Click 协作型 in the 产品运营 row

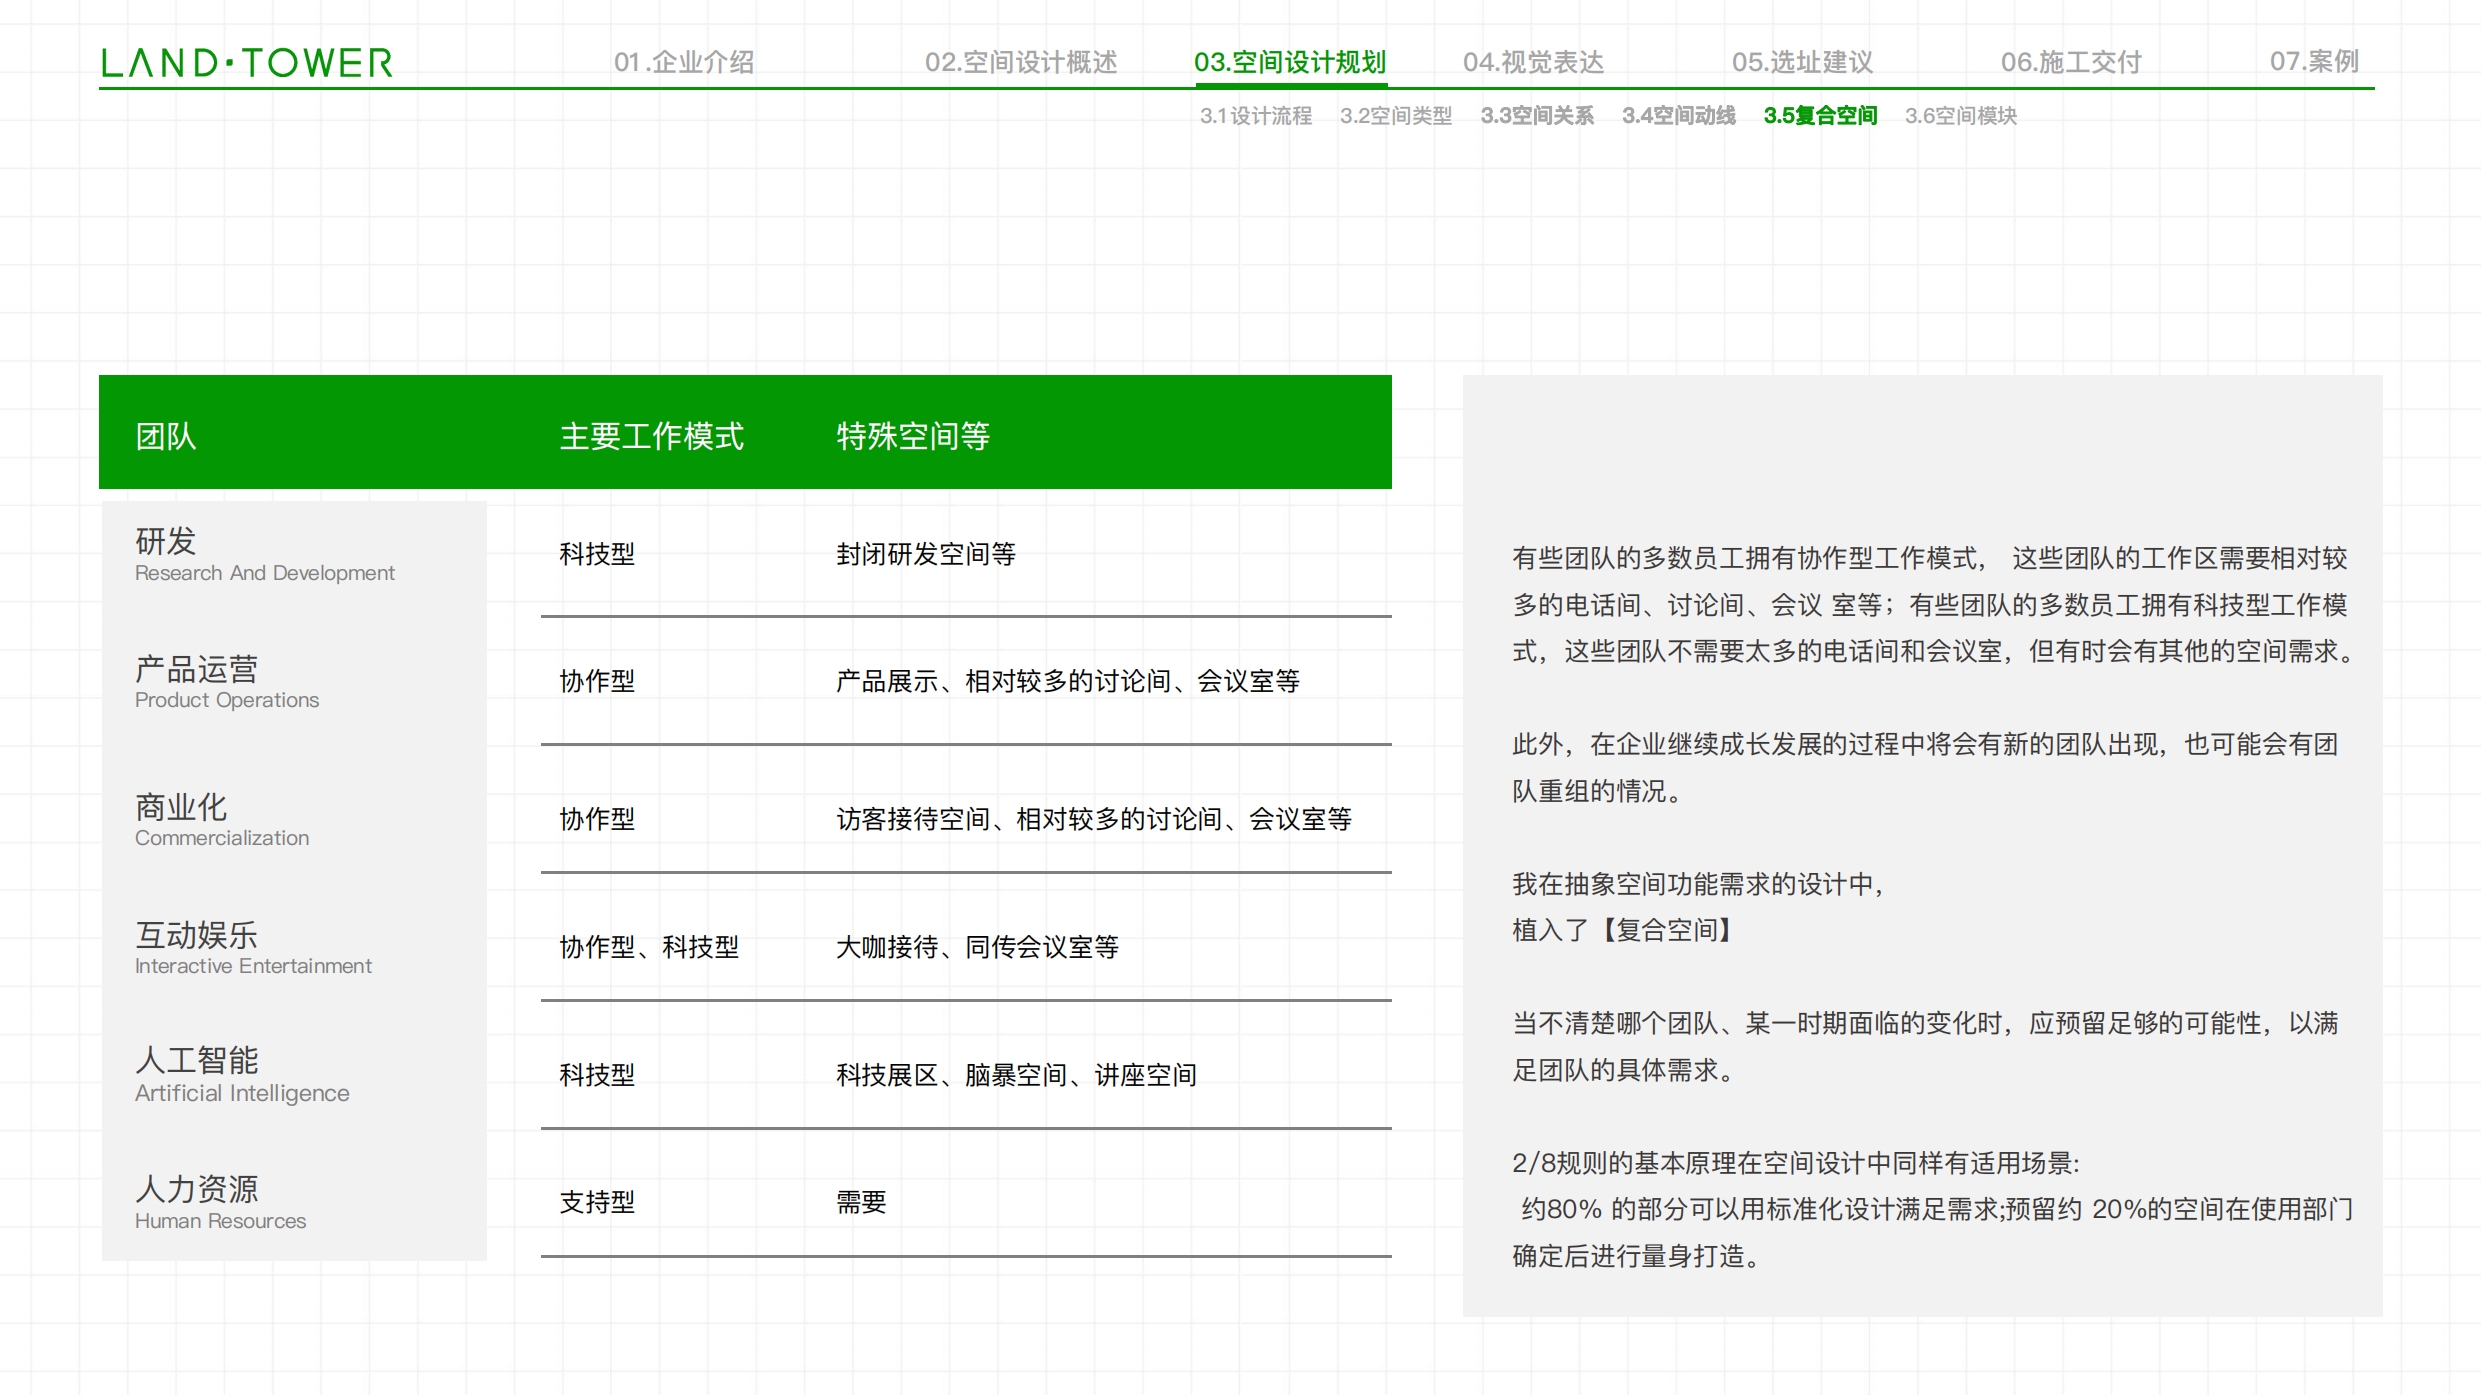click(x=597, y=681)
